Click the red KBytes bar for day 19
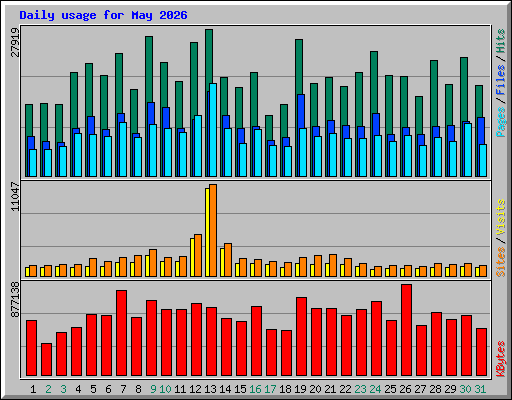 (301, 337)
